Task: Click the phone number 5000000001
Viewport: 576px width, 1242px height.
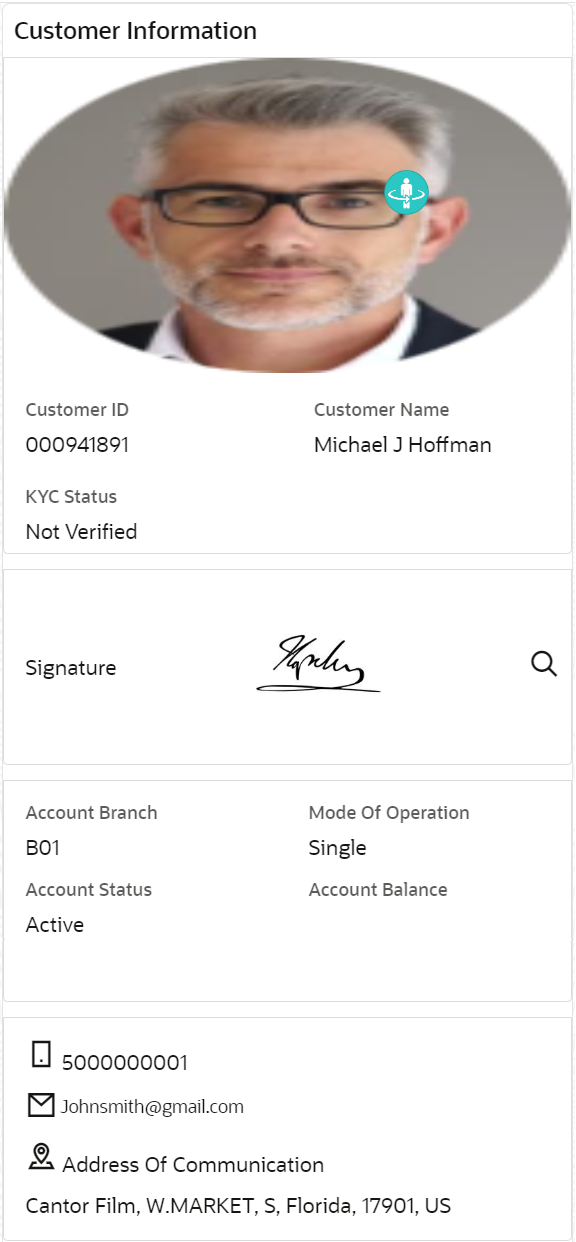Action: [125, 1063]
